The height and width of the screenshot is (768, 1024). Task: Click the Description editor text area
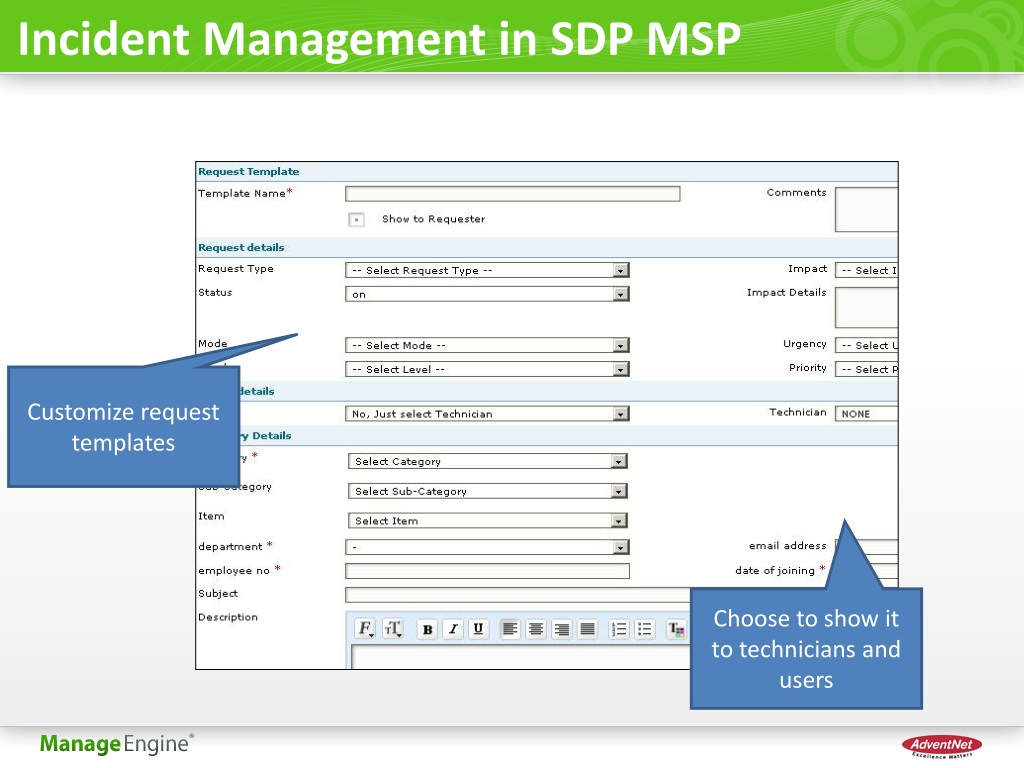point(520,657)
